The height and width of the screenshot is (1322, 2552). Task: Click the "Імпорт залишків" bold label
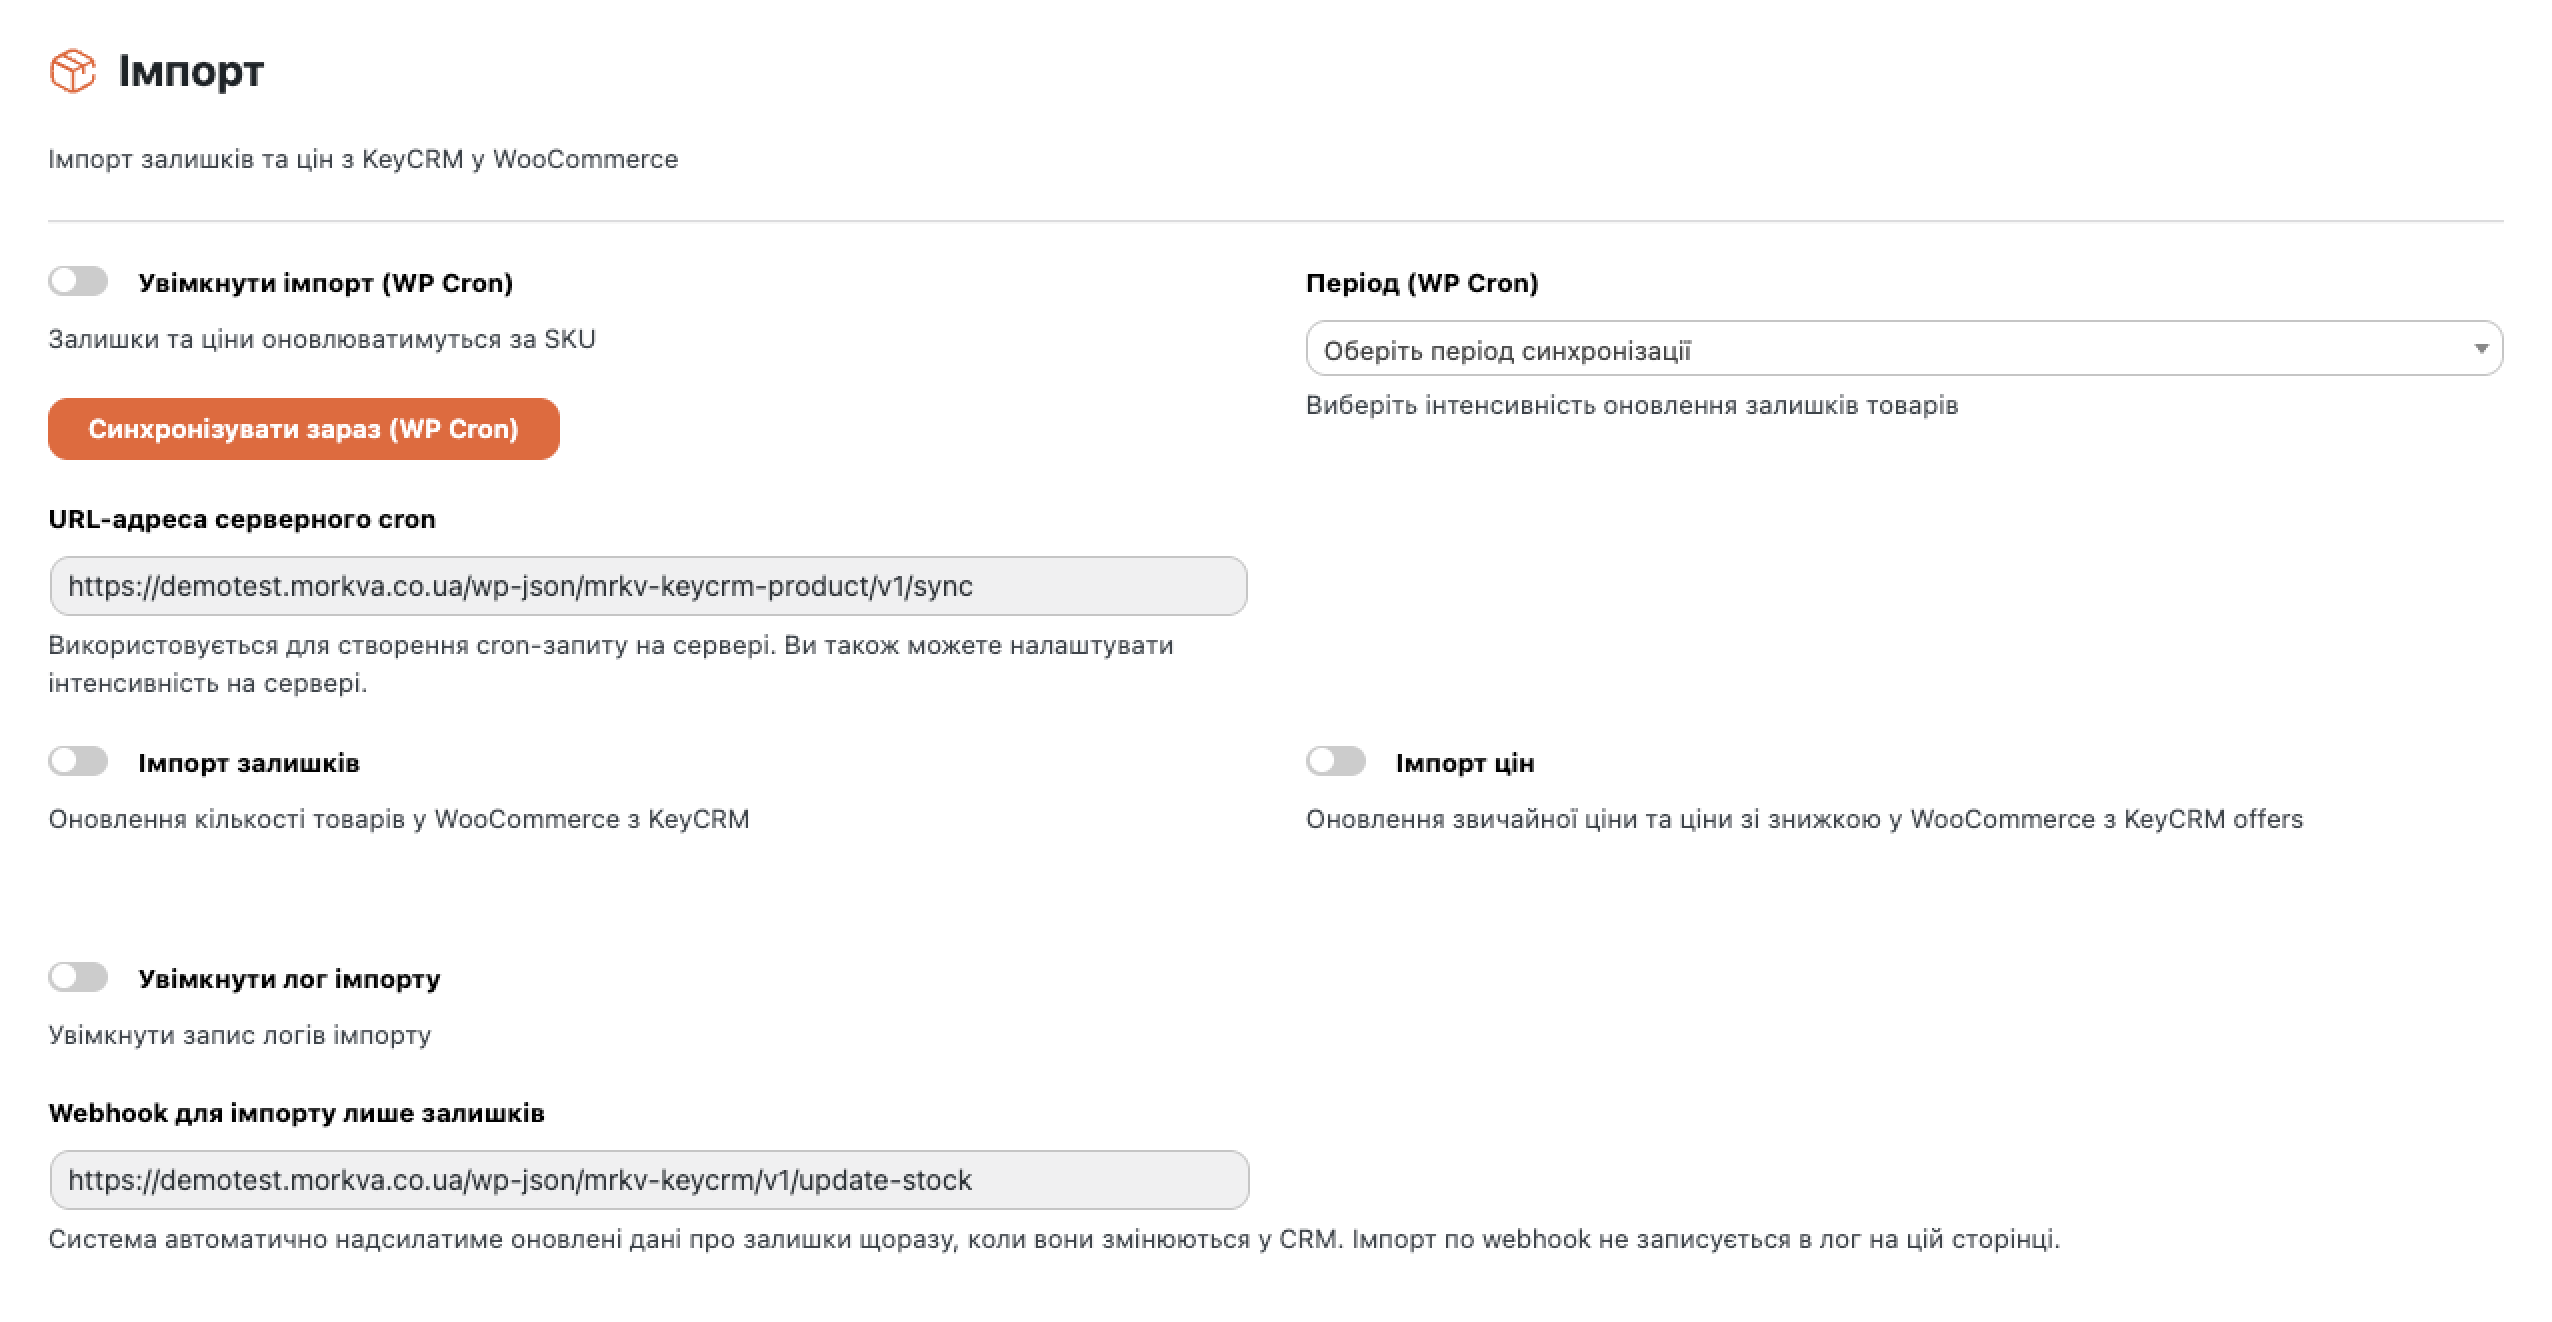click(x=249, y=763)
